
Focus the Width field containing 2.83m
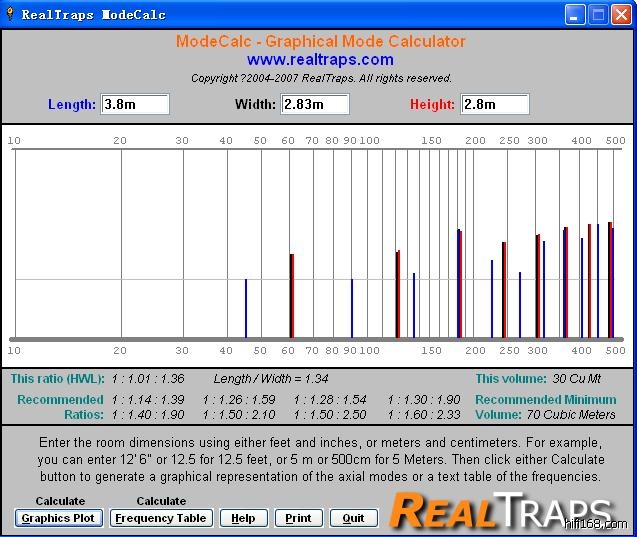pyautogui.click(x=314, y=104)
